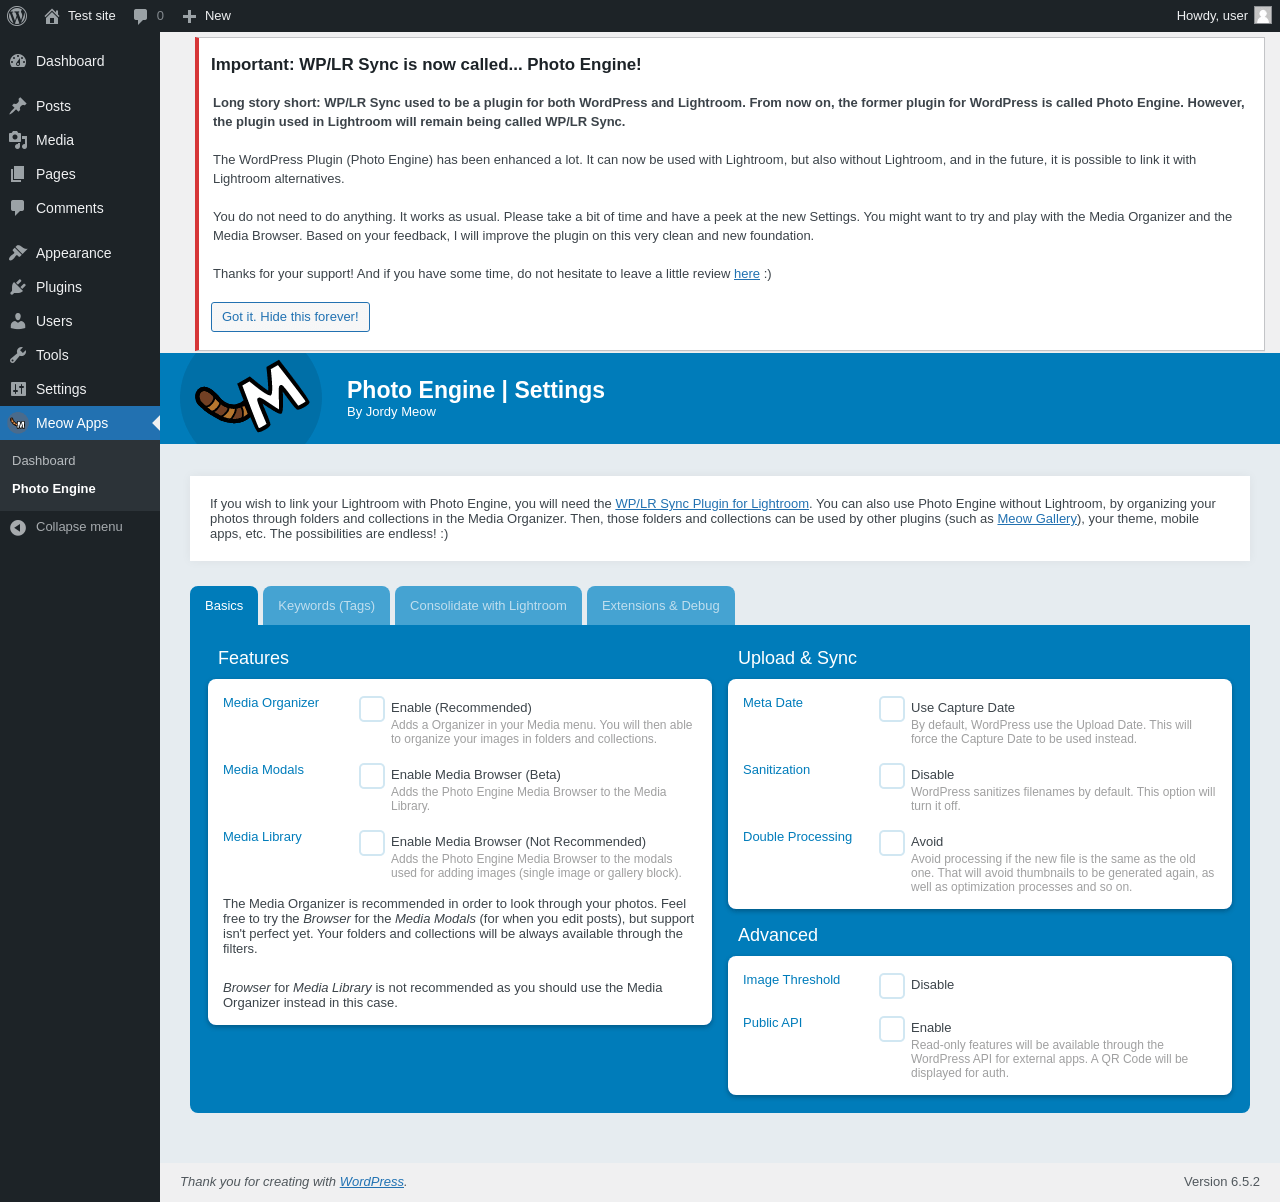Click the Image Threshold label
This screenshot has width=1280, height=1202.
pyautogui.click(x=791, y=980)
